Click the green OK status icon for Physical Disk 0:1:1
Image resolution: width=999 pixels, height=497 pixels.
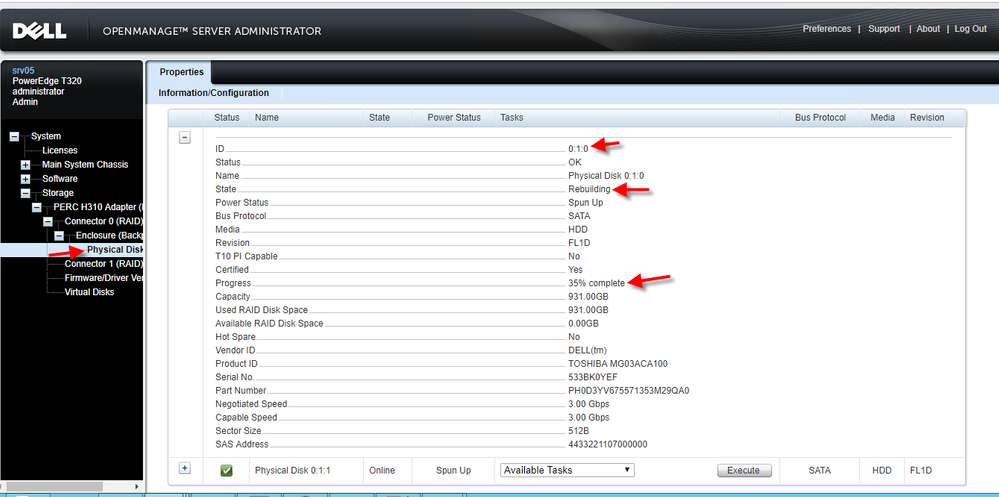[x=226, y=470]
